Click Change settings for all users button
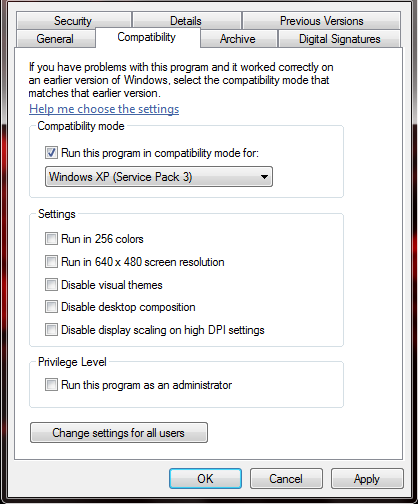The image size is (418, 504). (119, 433)
